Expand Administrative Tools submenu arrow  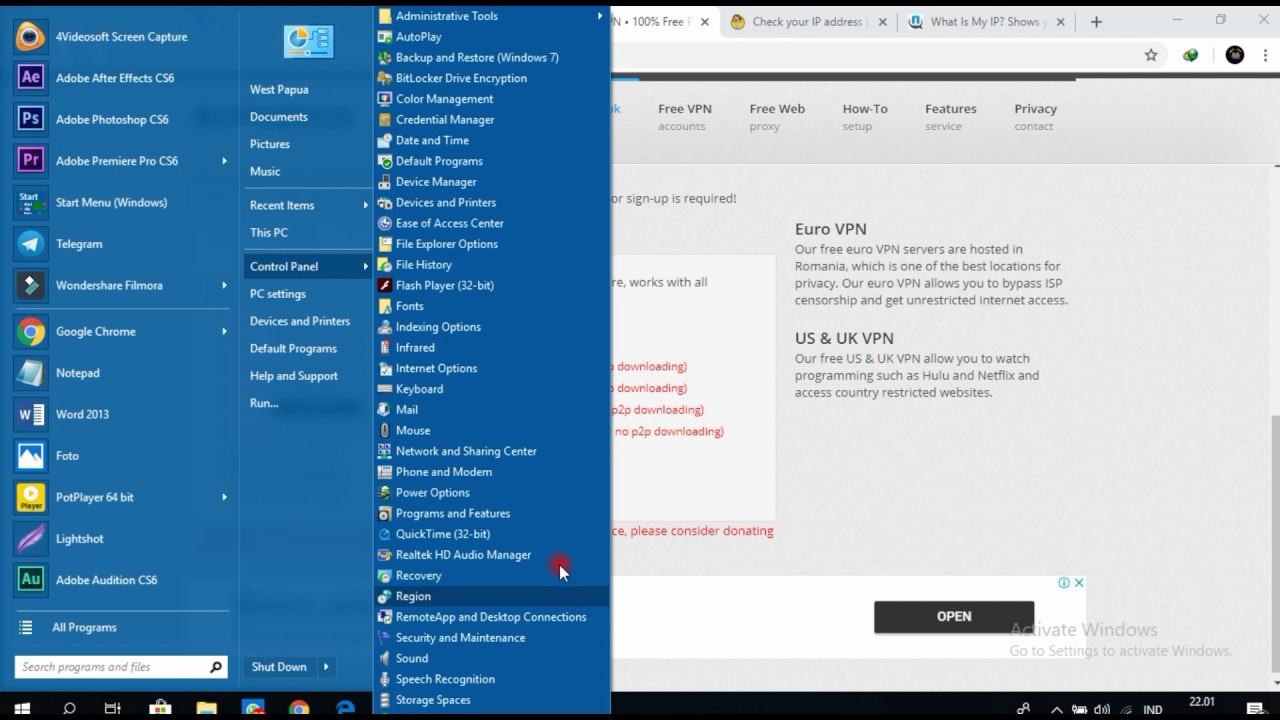click(600, 16)
